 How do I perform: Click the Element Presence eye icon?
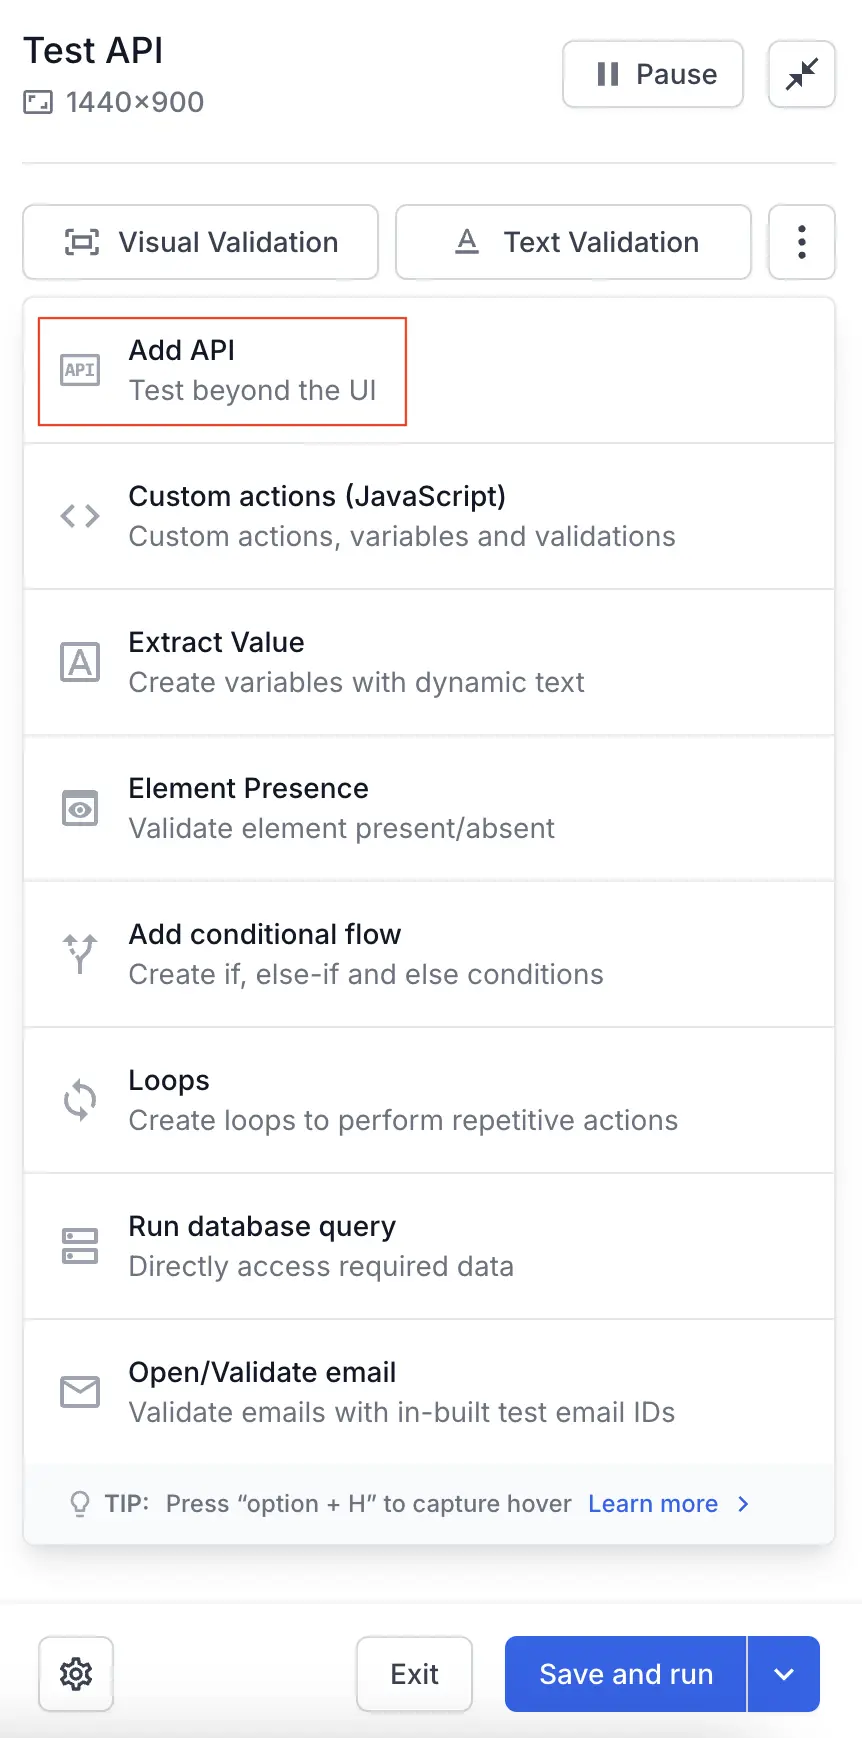[80, 808]
